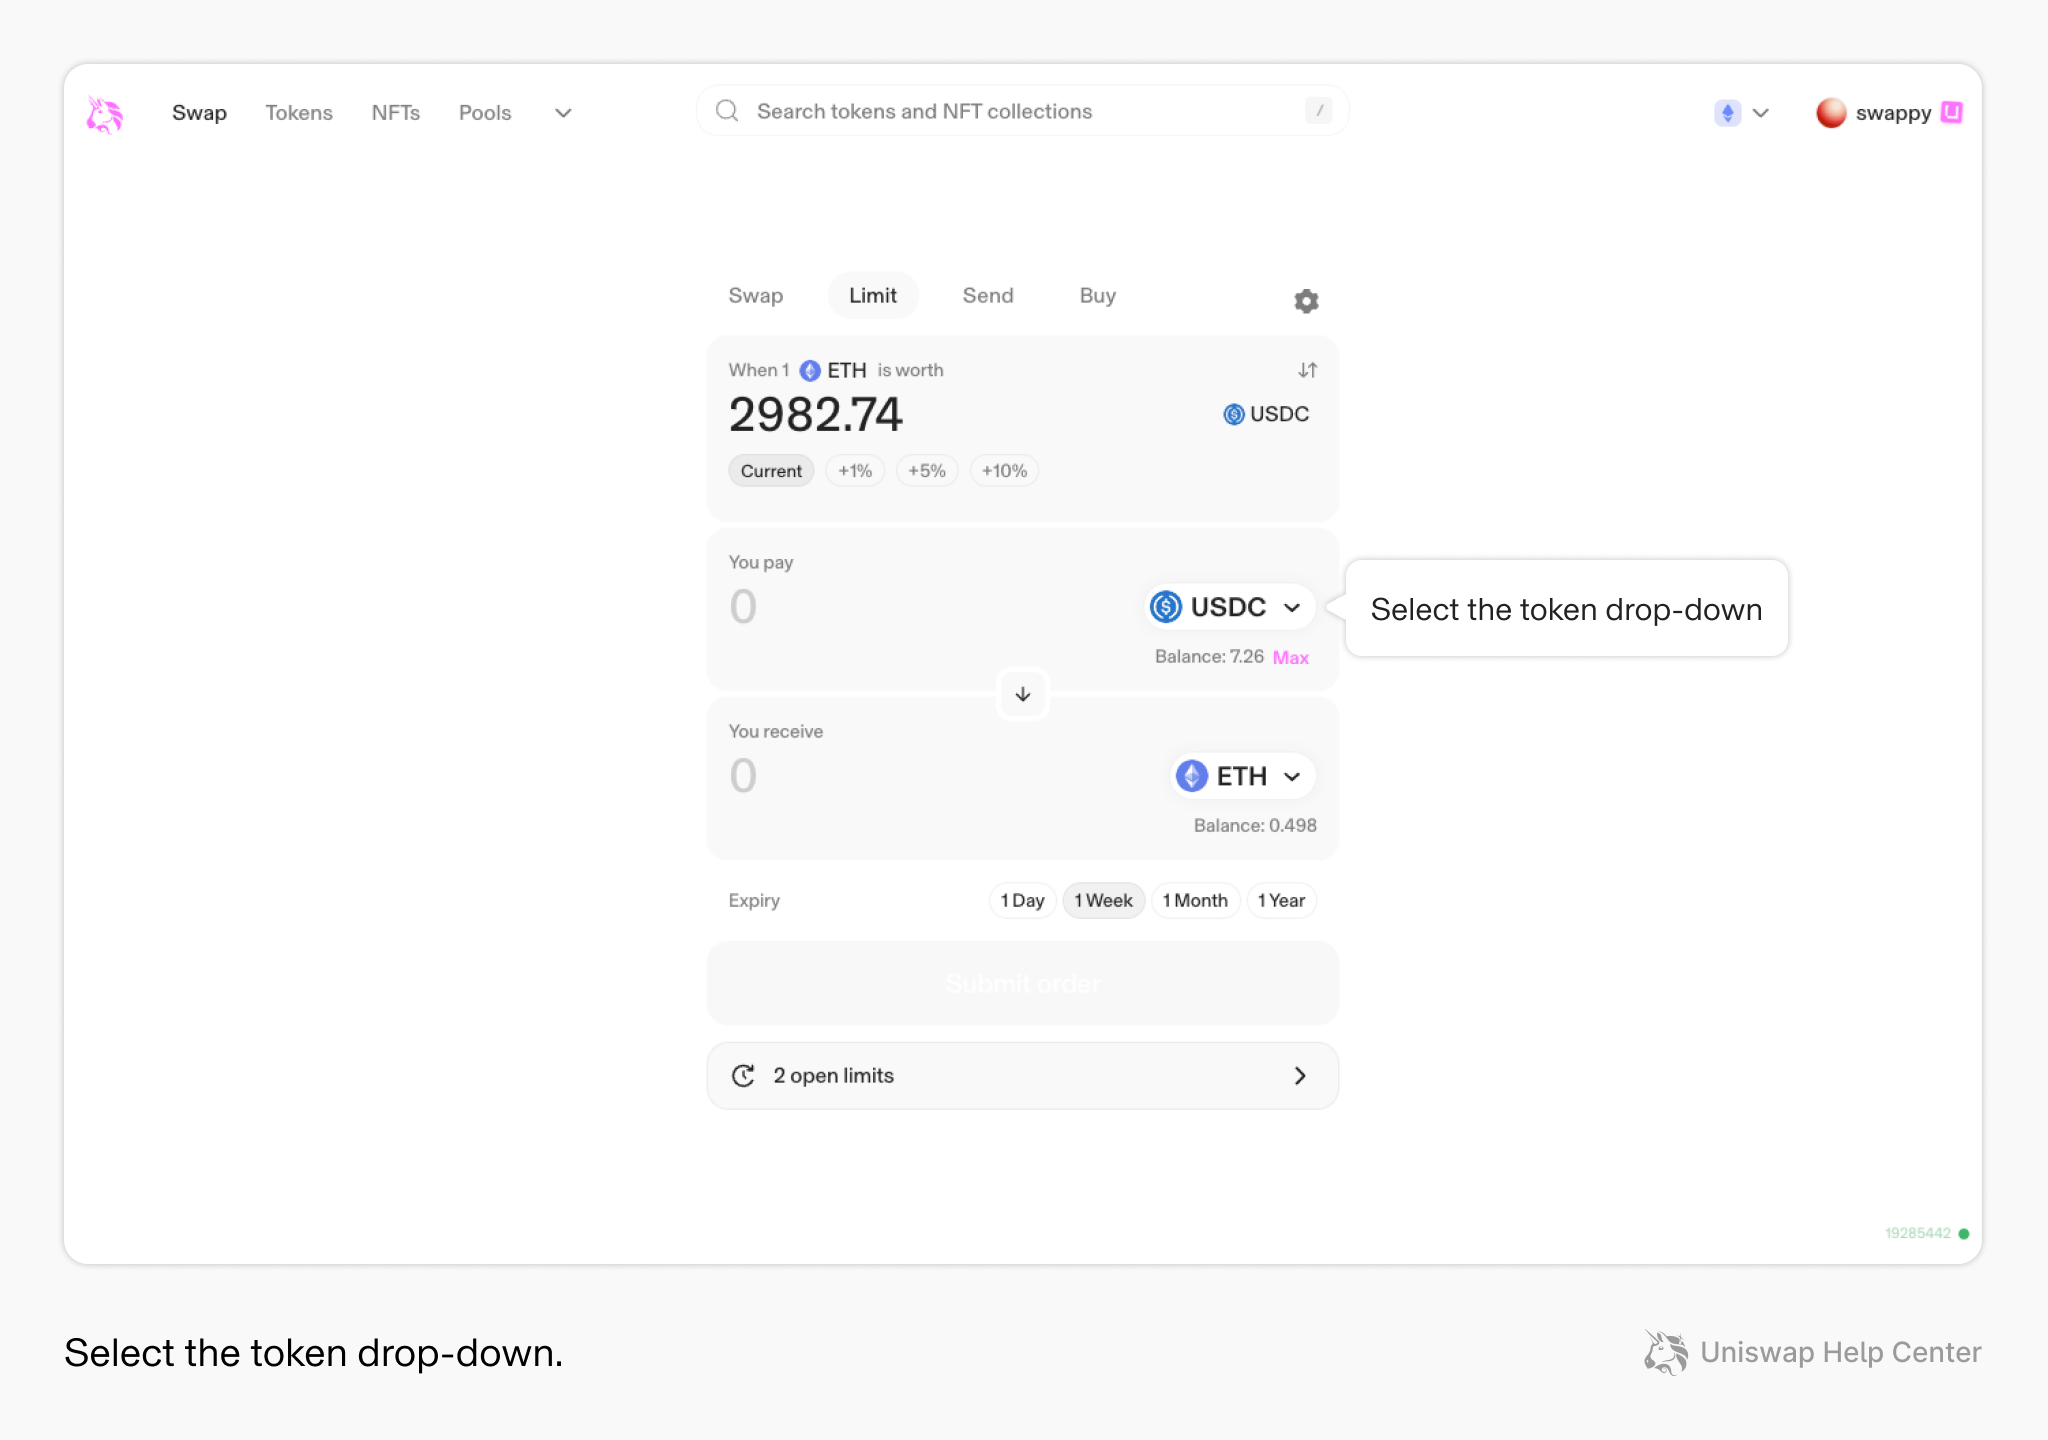Set expiry to 1 Month
The width and height of the screenshot is (2048, 1440).
pos(1195,901)
